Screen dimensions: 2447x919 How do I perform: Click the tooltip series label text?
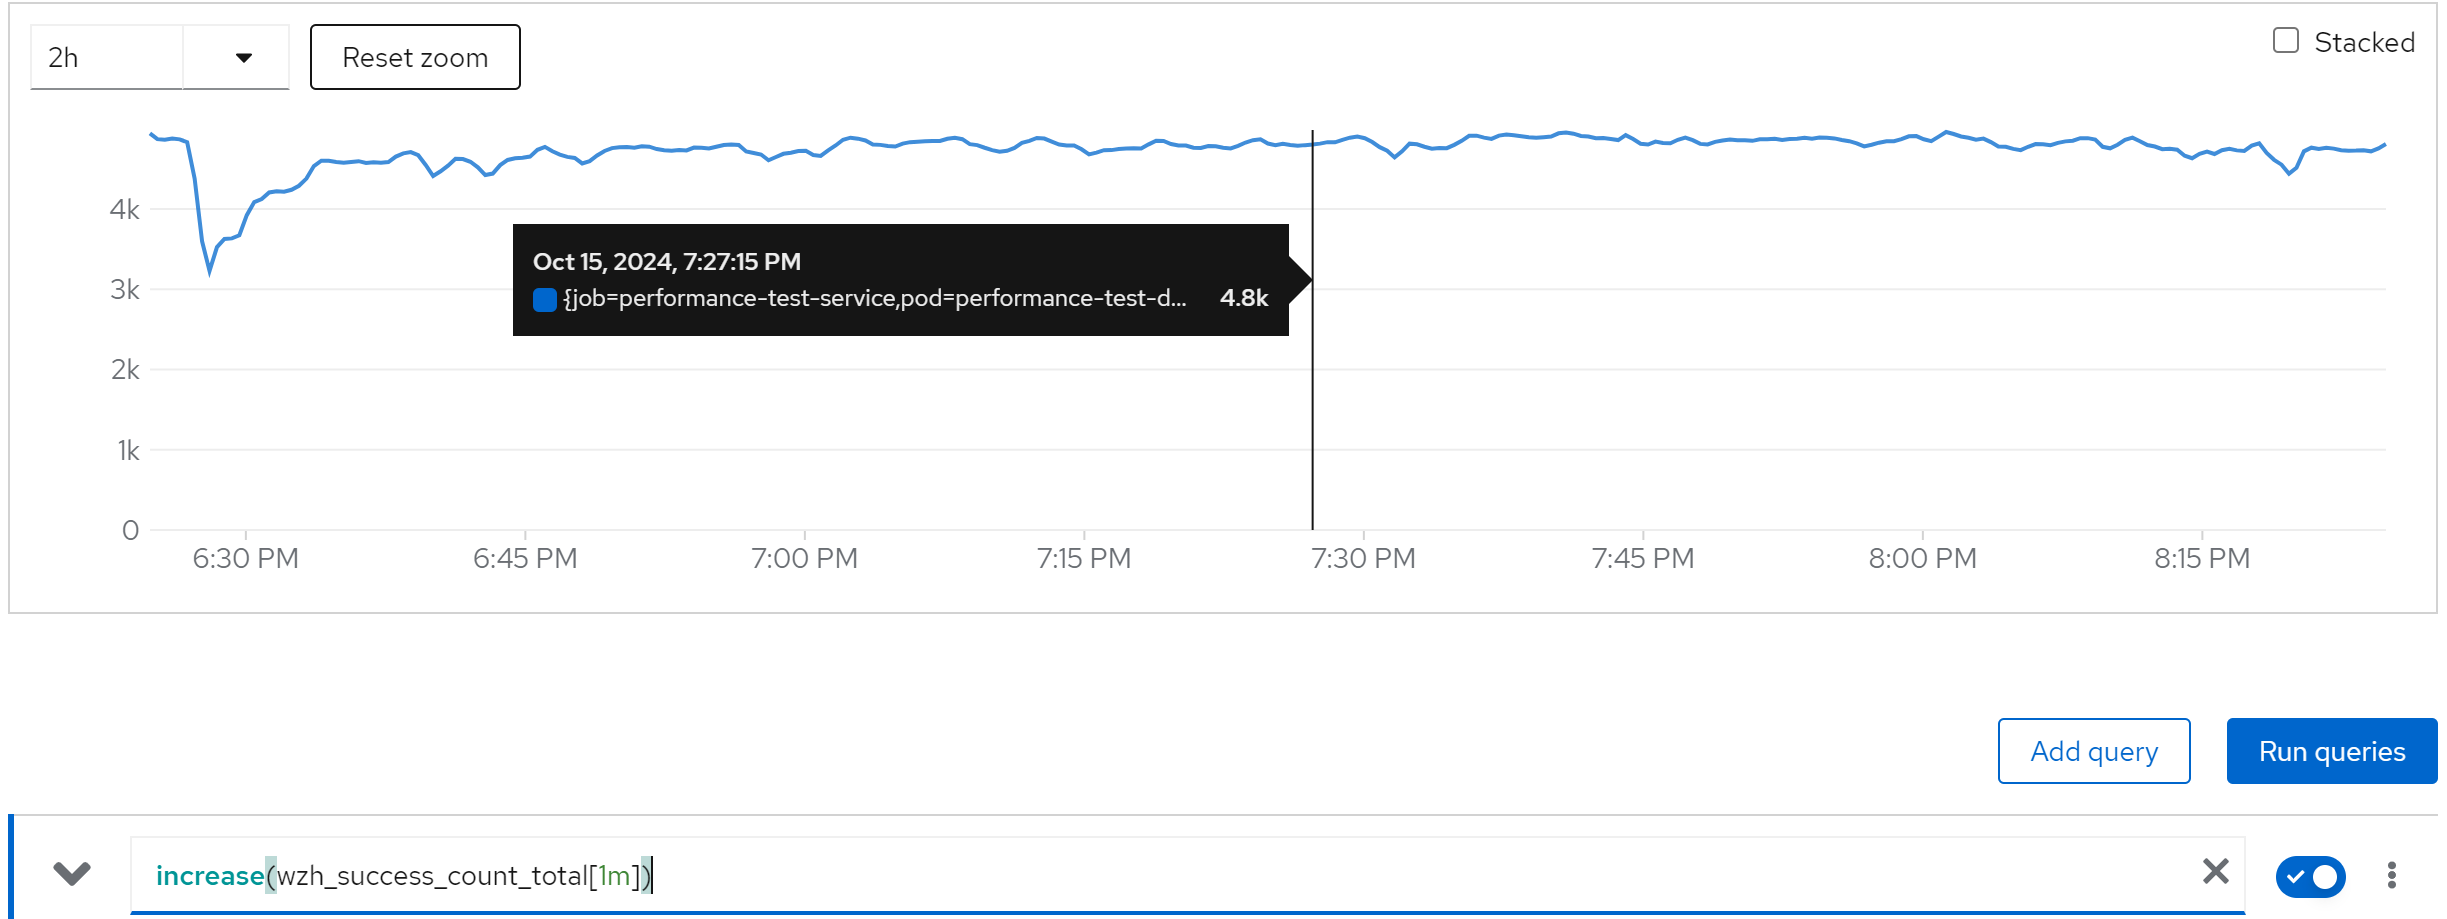click(874, 298)
